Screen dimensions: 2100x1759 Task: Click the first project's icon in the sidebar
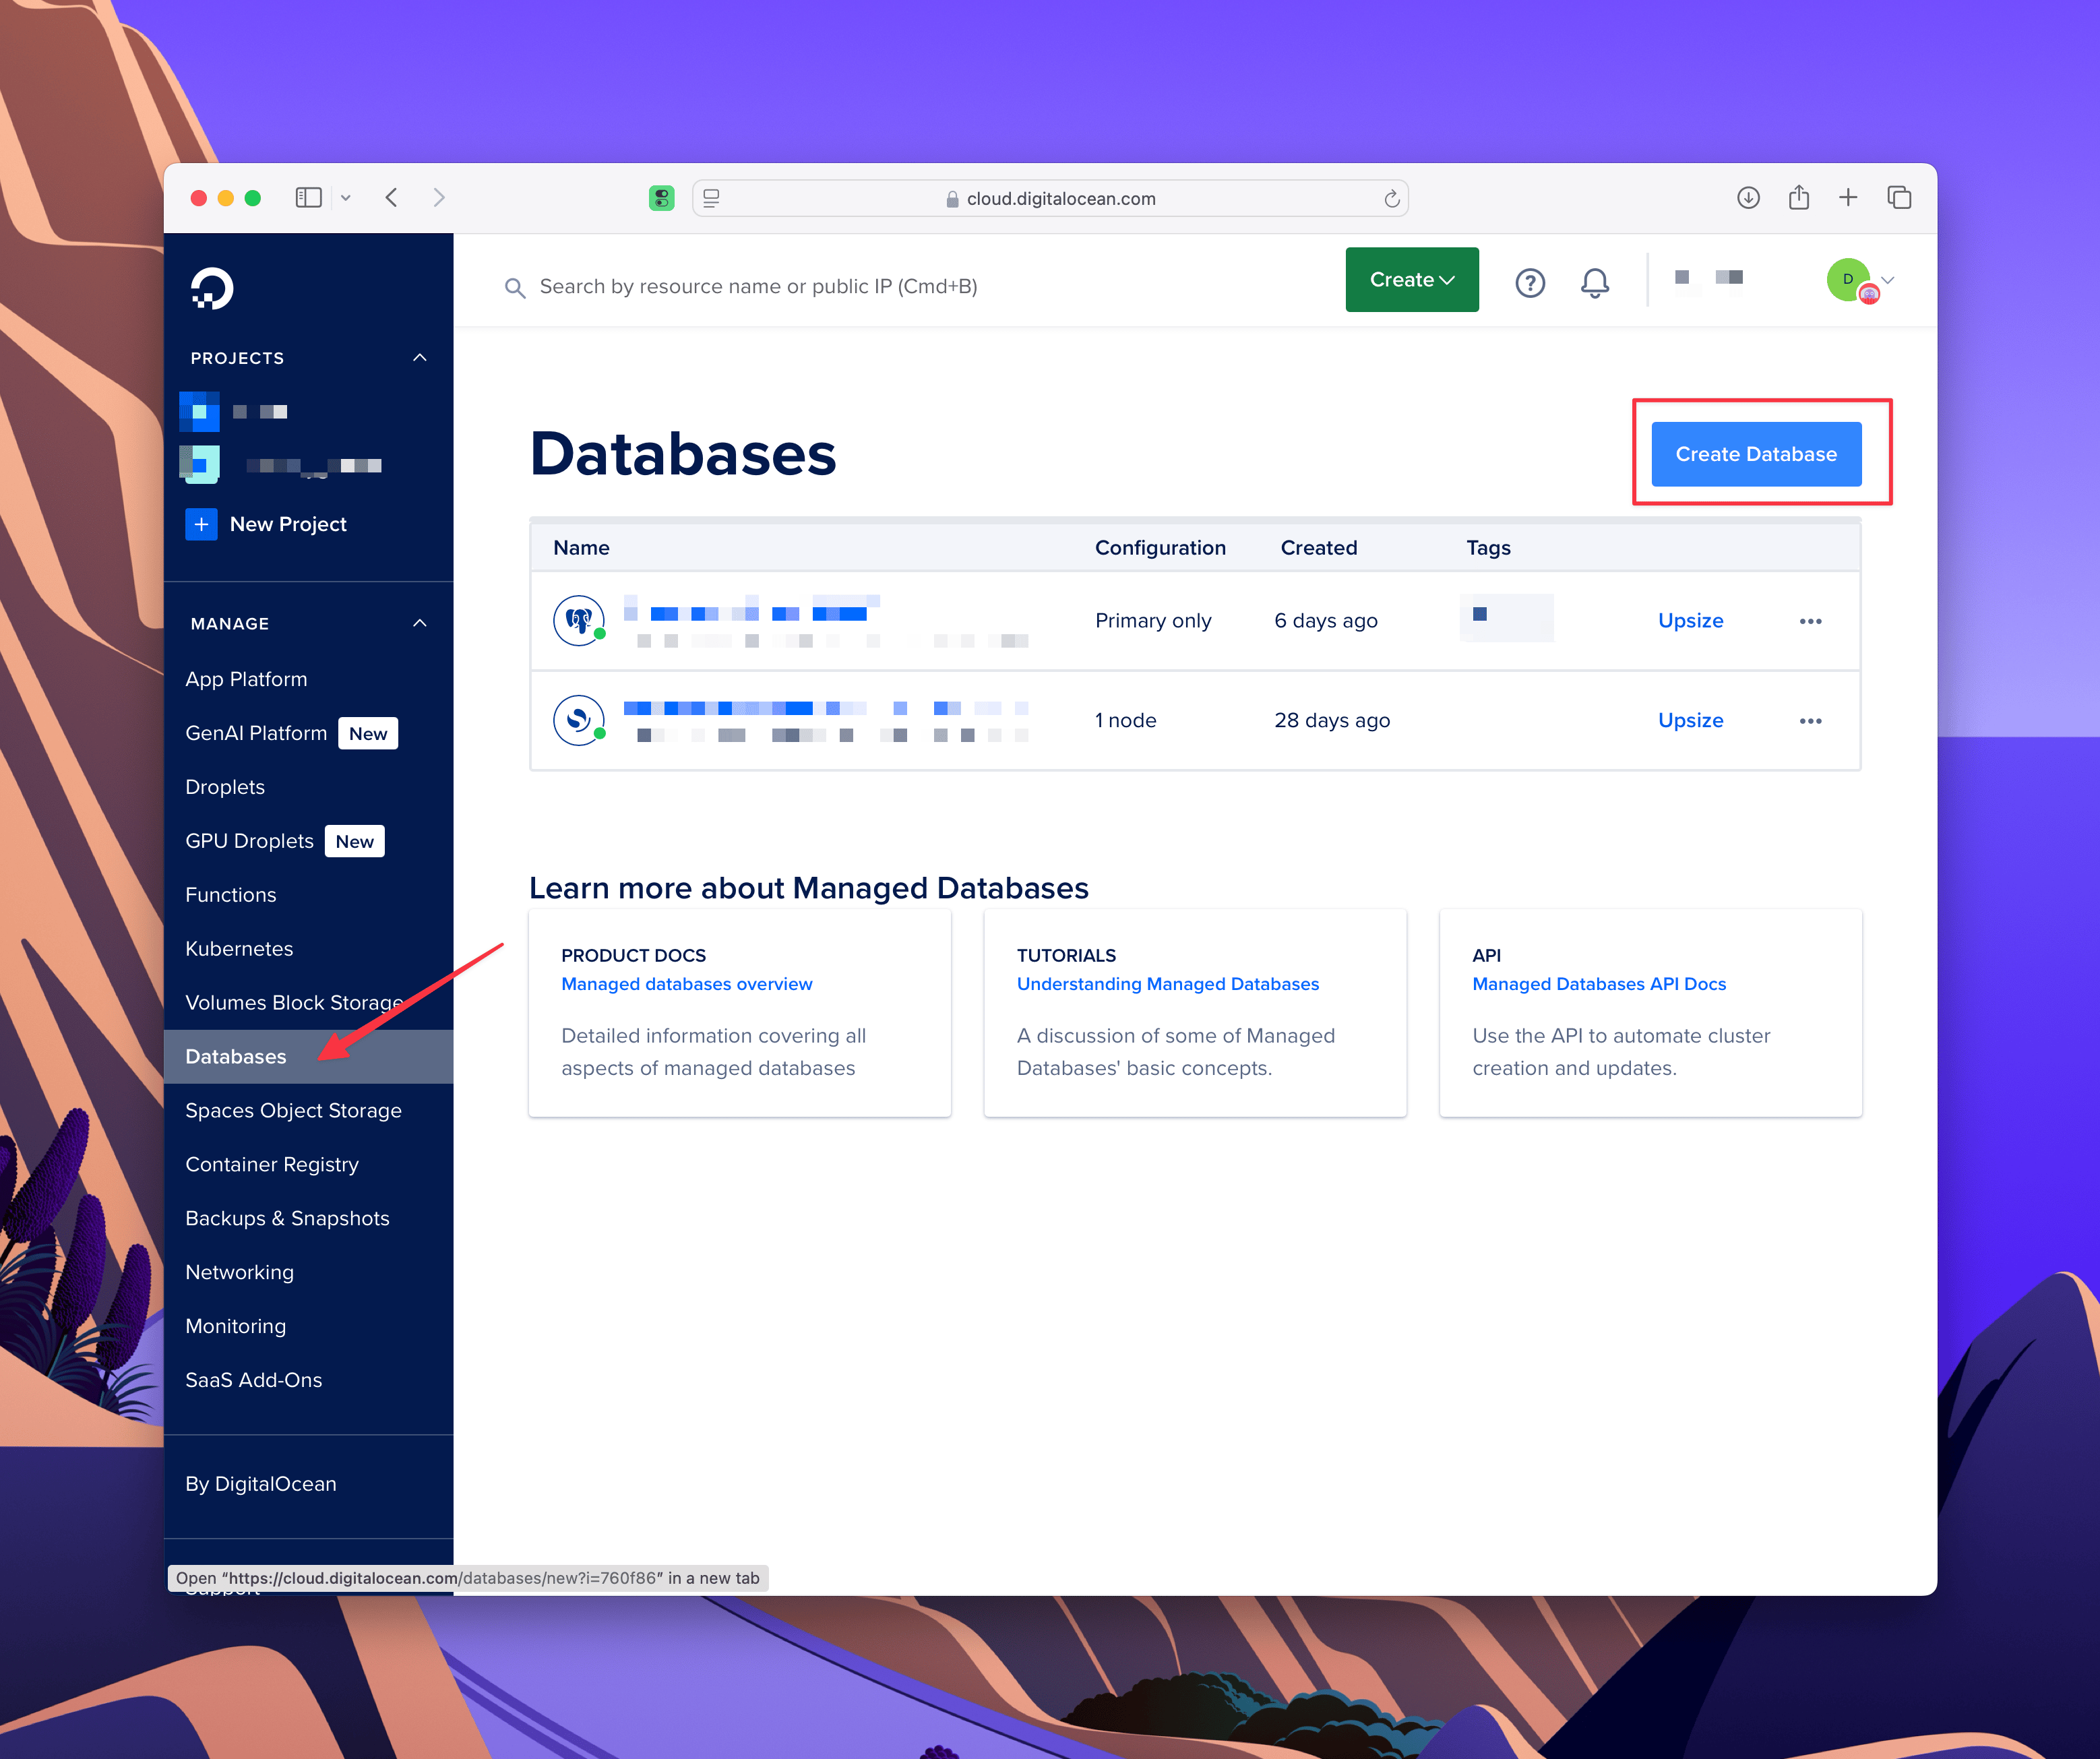click(x=199, y=411)
